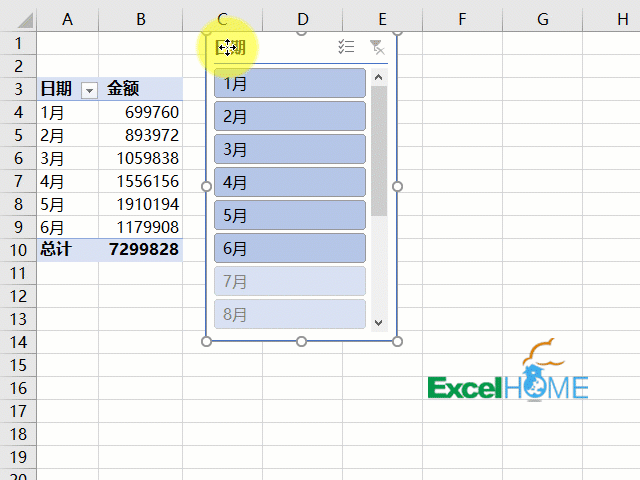Click the slicer title 日期
This screenshot has height=480, width=640.
click(x=230, y=47)
